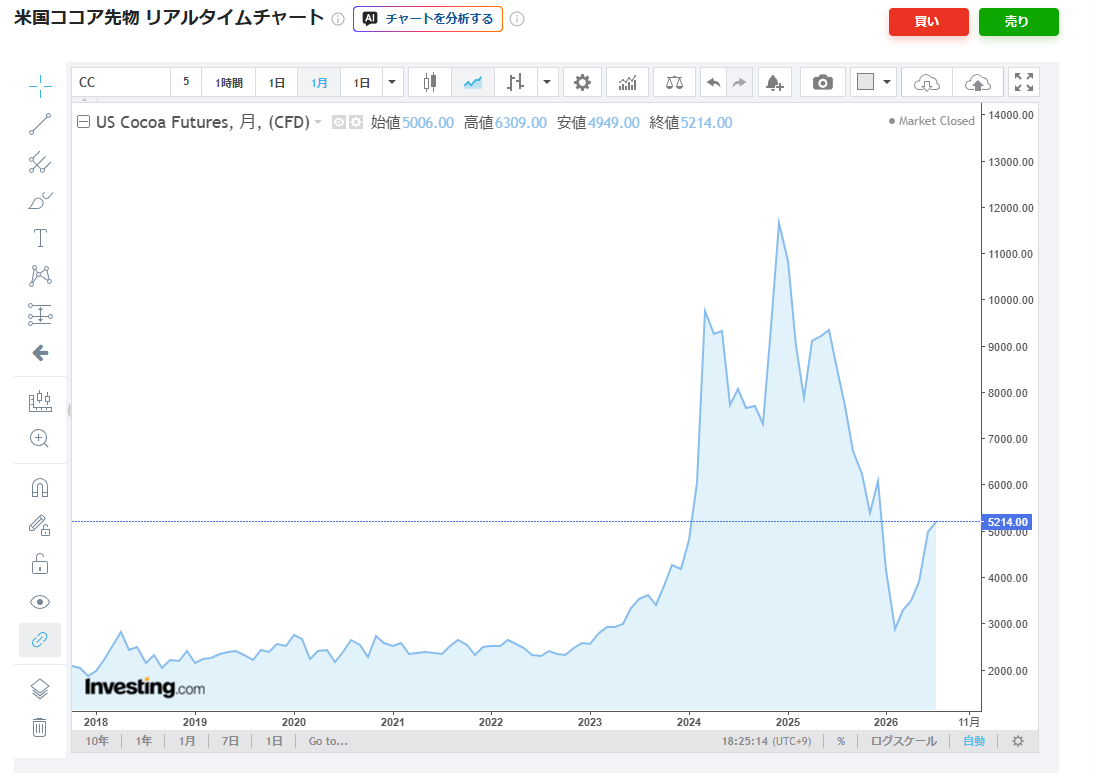Toggle fullscreen mode
This screenshot has height=775, width=1094.
pos(1024,82)
